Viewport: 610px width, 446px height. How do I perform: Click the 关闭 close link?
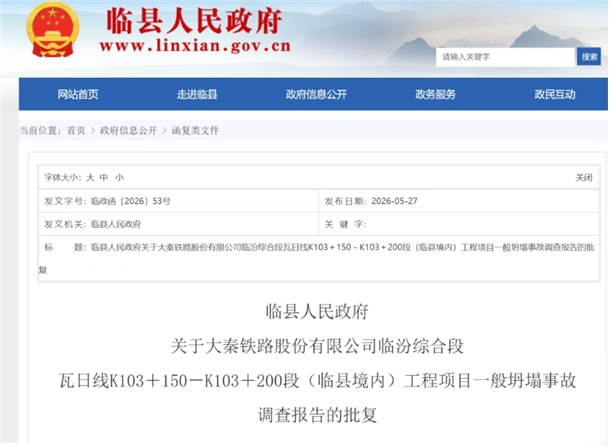tap(584, 177)
